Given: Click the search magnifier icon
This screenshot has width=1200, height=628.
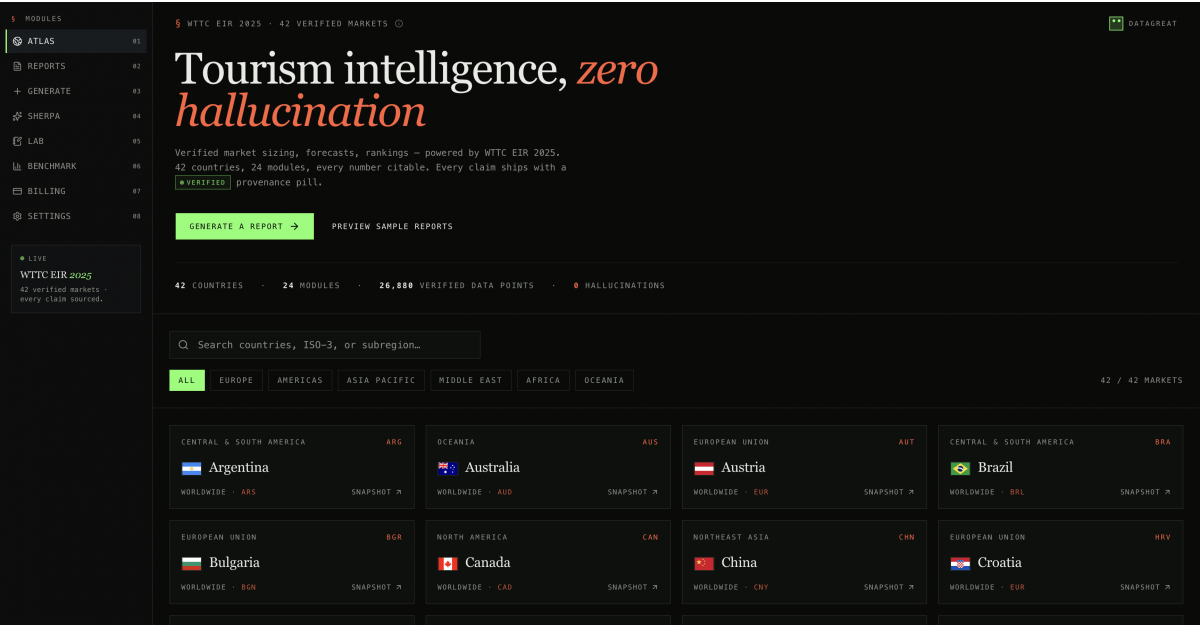Looking at the screenshot, I should [x=184, y=345].
